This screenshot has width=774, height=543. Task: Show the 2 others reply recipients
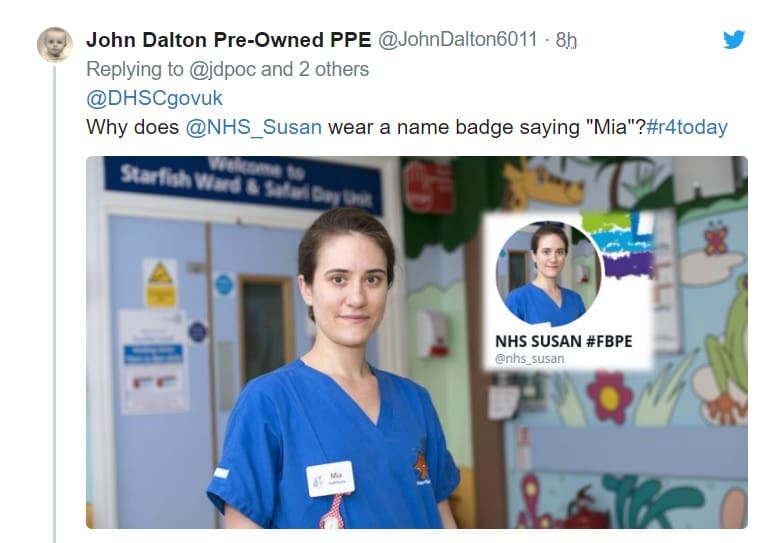(x=334, y=69)
